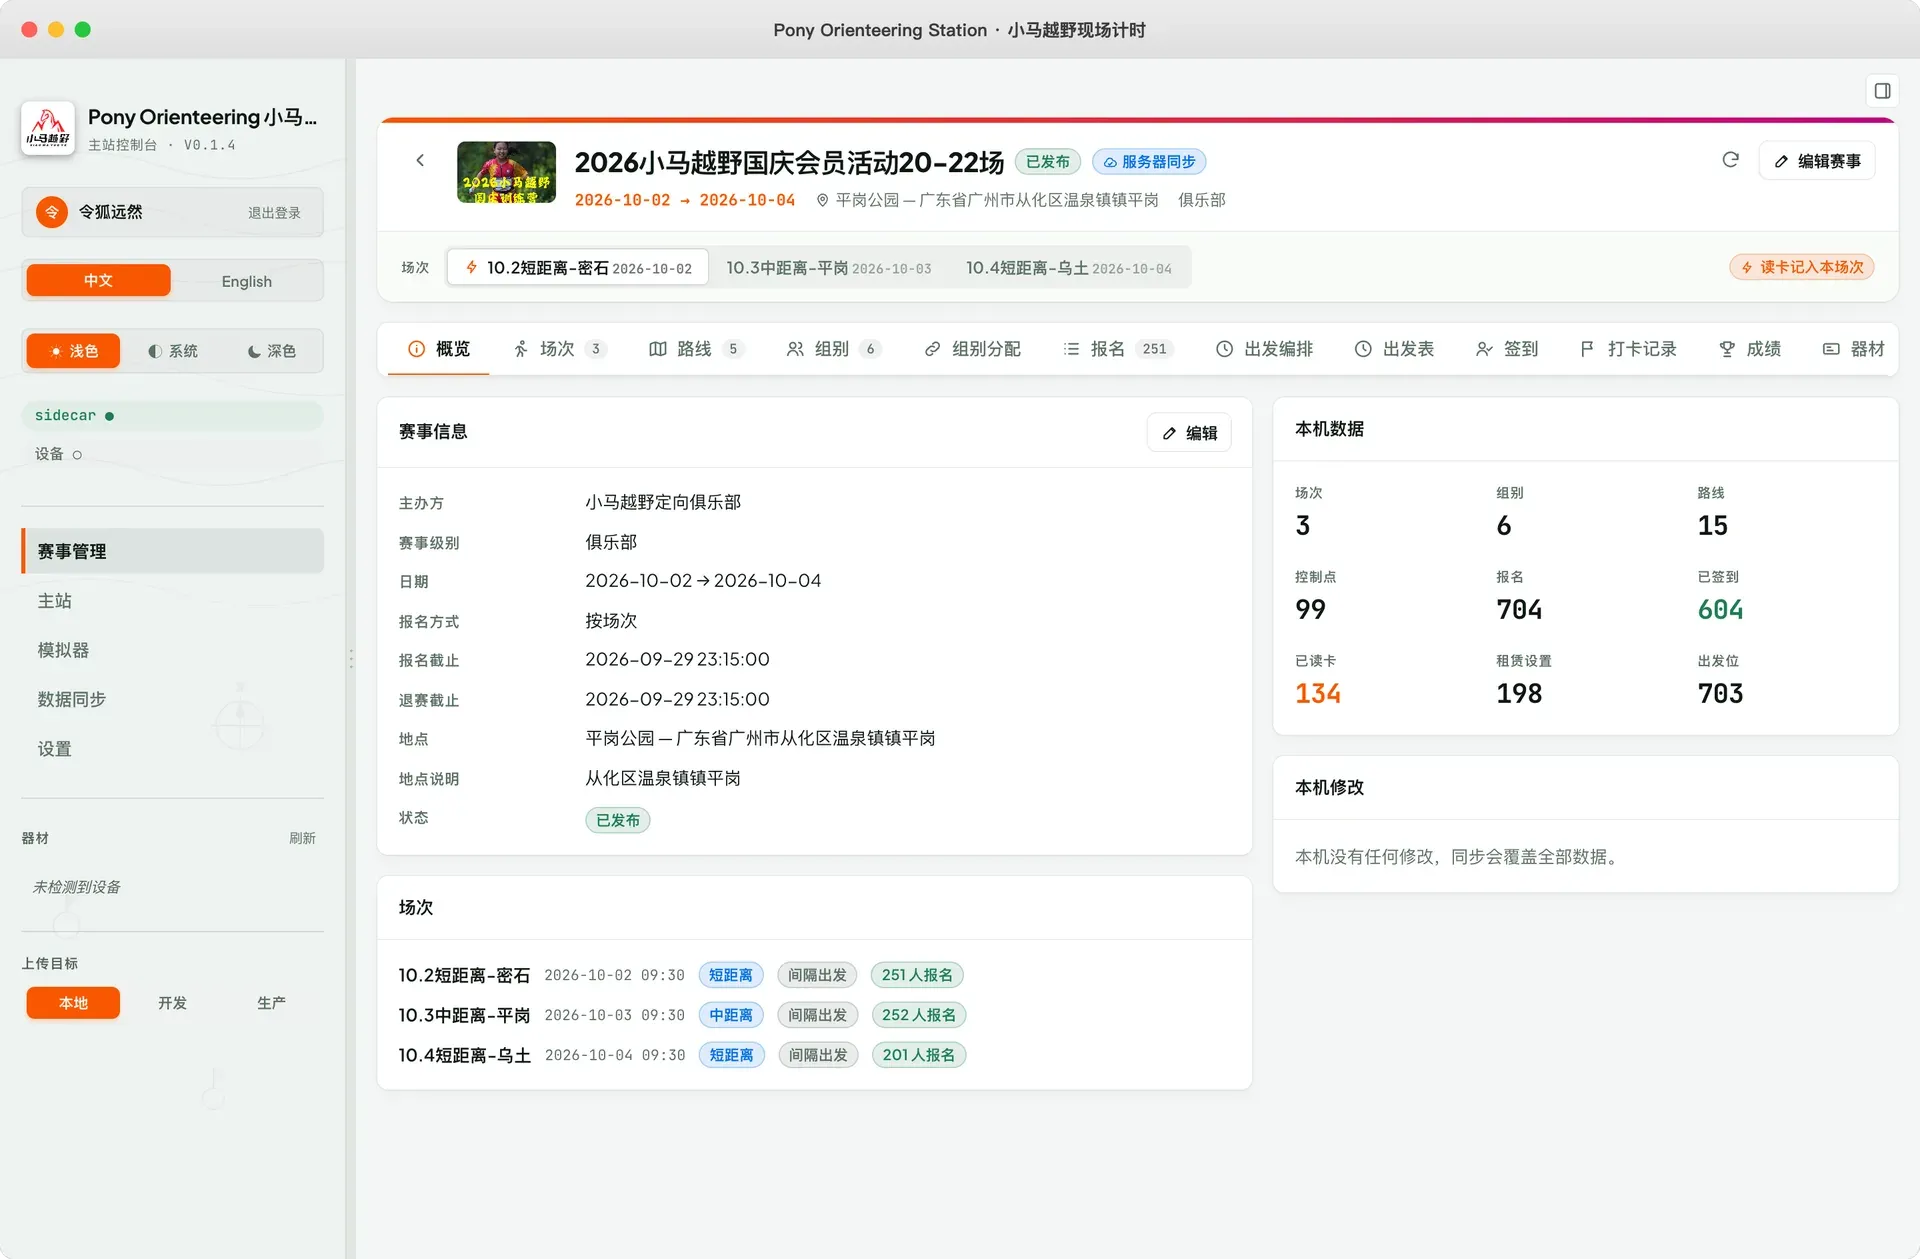
Task: Switch language to English
Action: 246,281
